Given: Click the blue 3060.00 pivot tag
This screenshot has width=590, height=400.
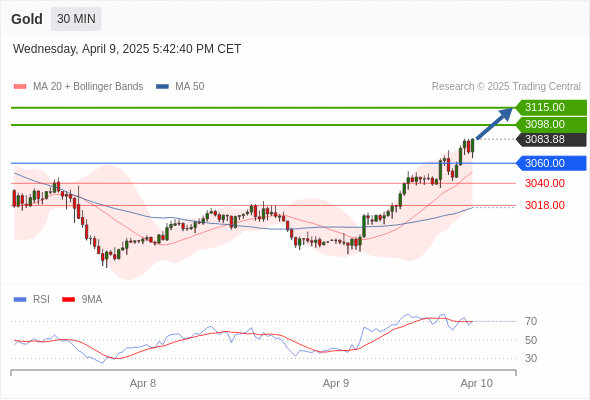Looking at the screenshot, I should point(551,163).
